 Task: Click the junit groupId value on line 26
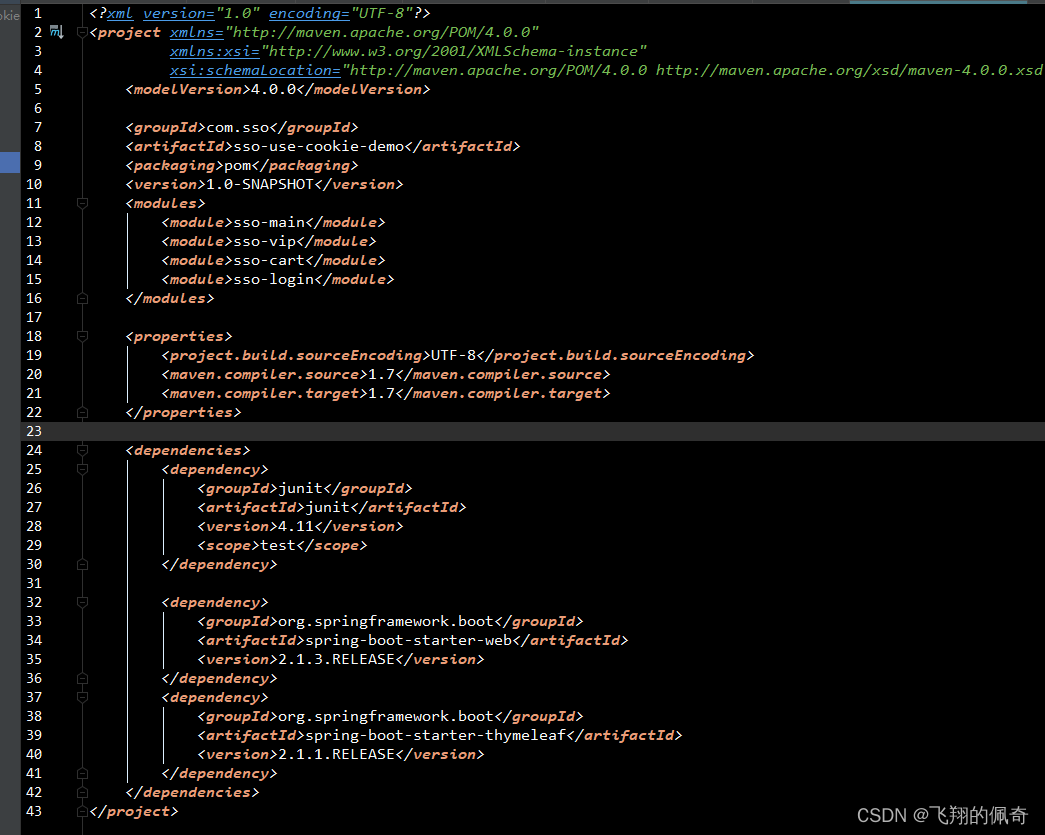click(301, 488)
